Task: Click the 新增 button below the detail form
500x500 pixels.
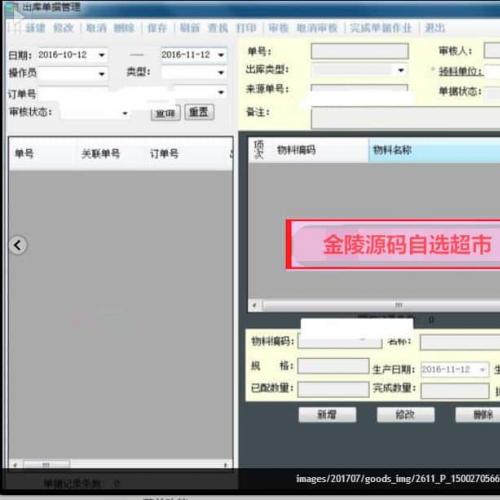Action: [327, 415]
